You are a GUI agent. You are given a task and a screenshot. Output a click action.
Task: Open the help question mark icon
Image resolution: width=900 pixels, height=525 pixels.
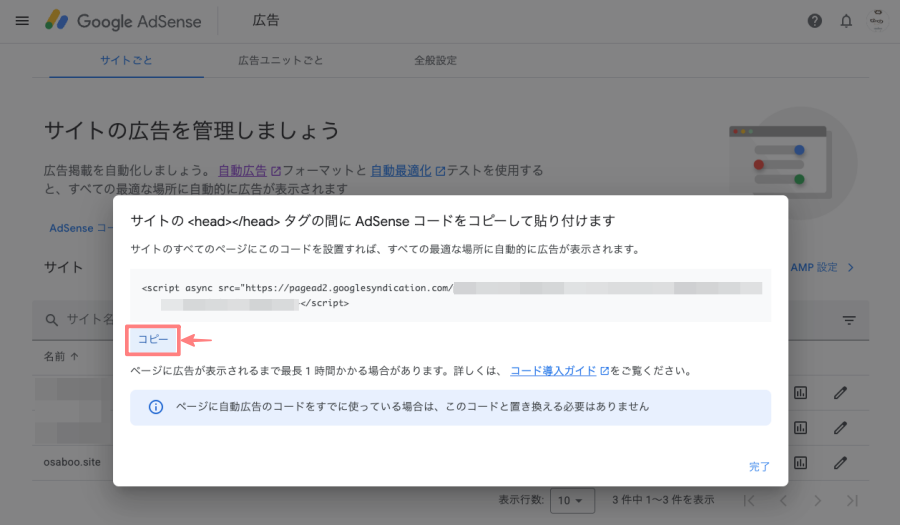[x=814, y=21]
